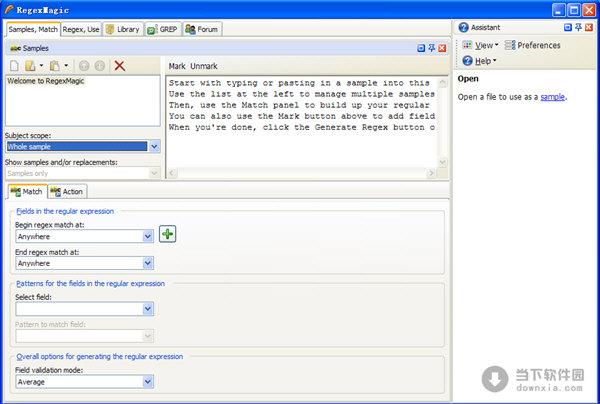Expand End regex match at dropdown
600x404 pixels.
point(148,263)
